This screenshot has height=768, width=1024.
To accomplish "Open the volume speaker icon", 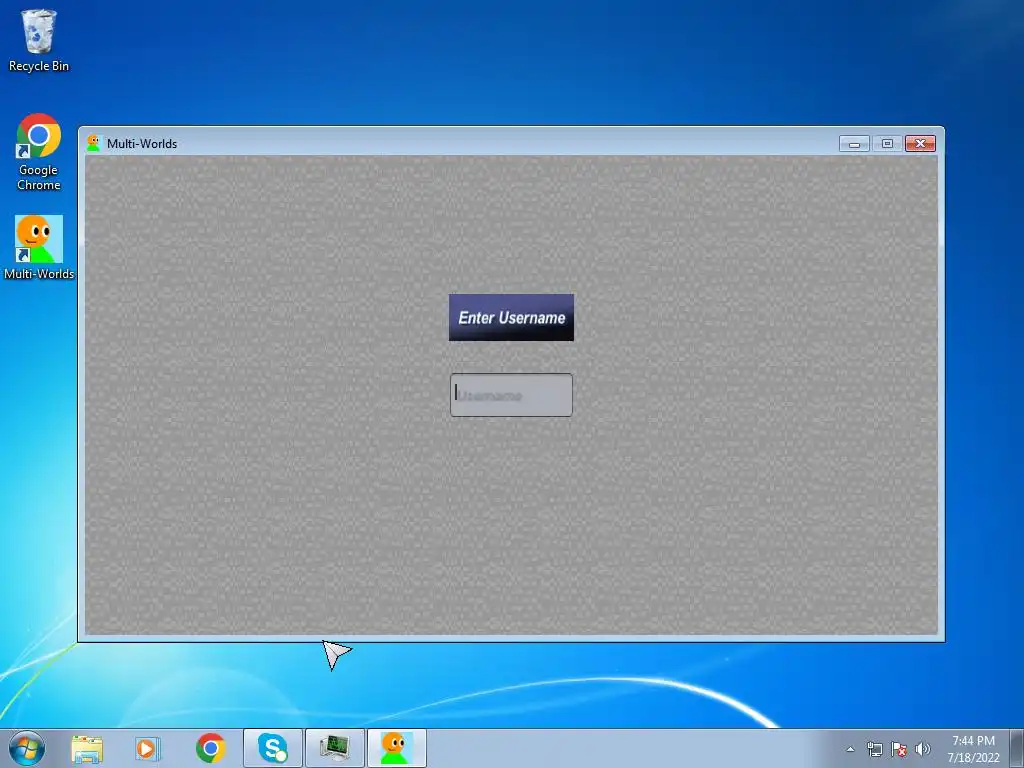I will click(923, 749).
